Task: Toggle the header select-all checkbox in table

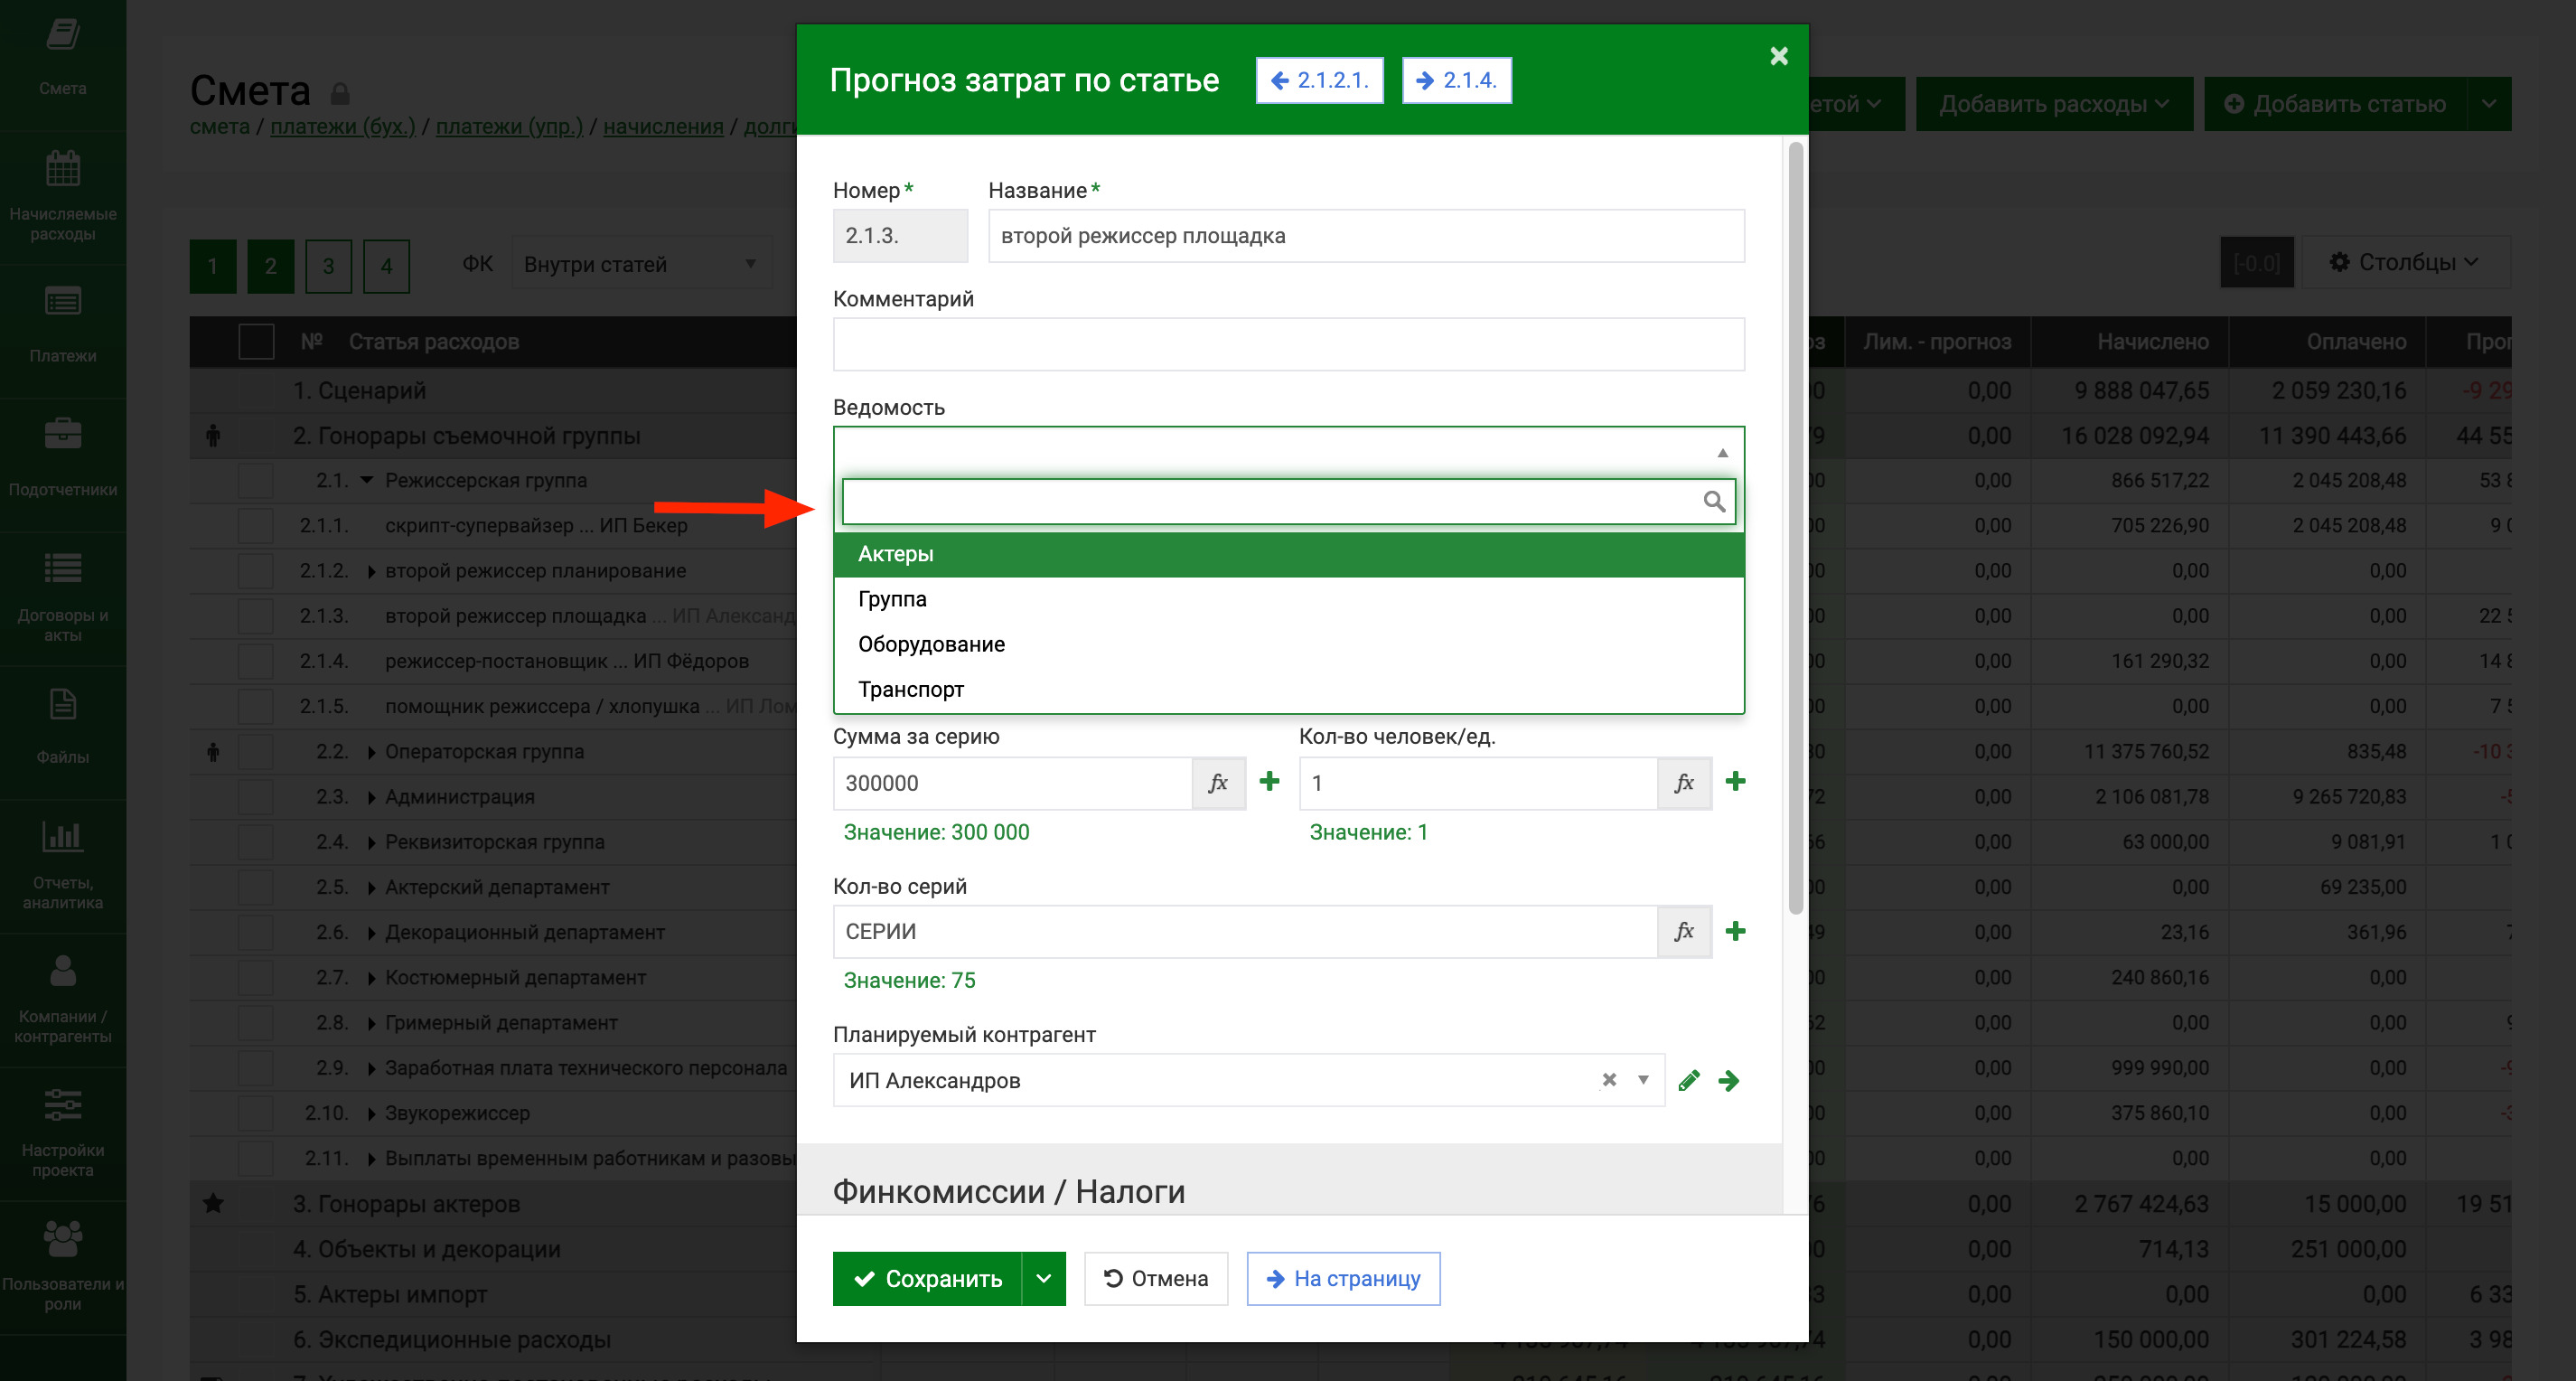Action: [256, 342]
